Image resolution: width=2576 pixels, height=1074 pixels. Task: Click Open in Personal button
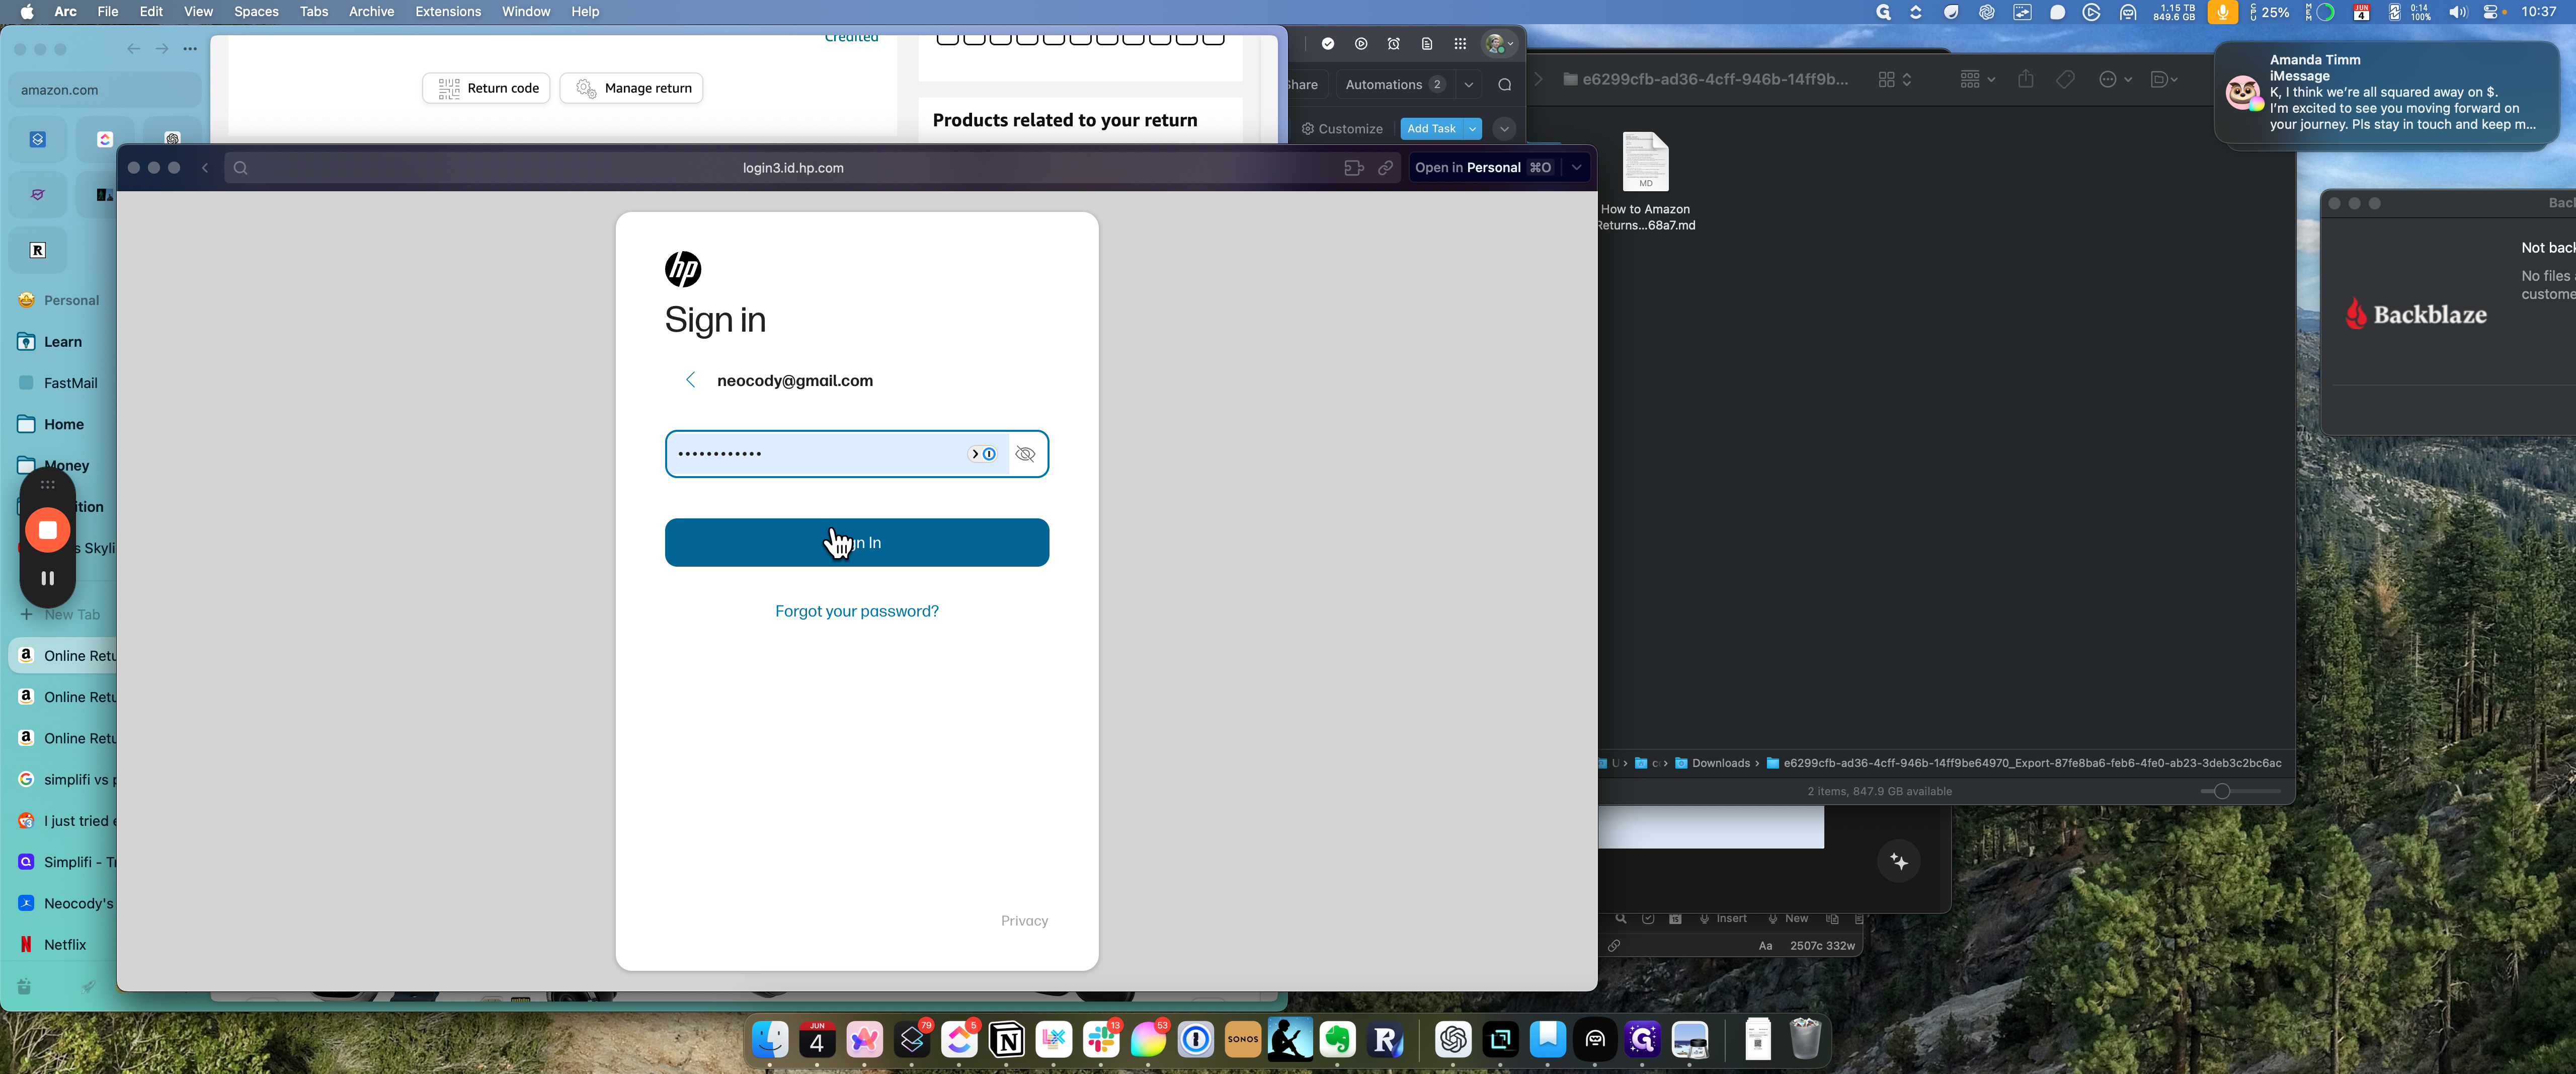(1483, 168)
